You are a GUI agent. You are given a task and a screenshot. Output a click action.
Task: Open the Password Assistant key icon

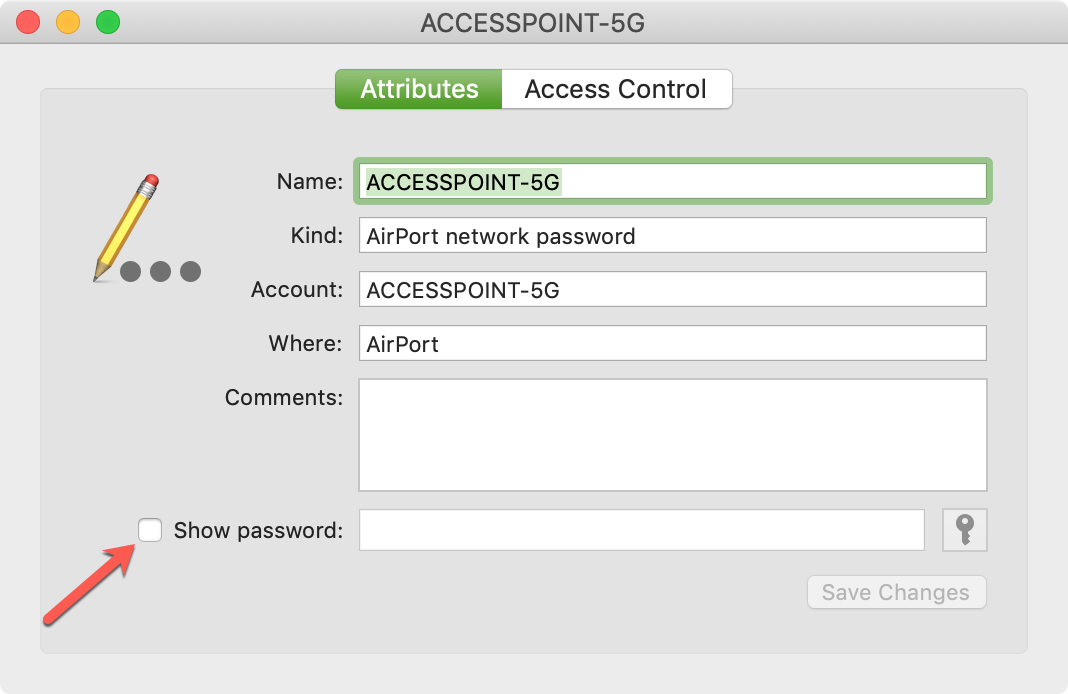click(964, 530)
